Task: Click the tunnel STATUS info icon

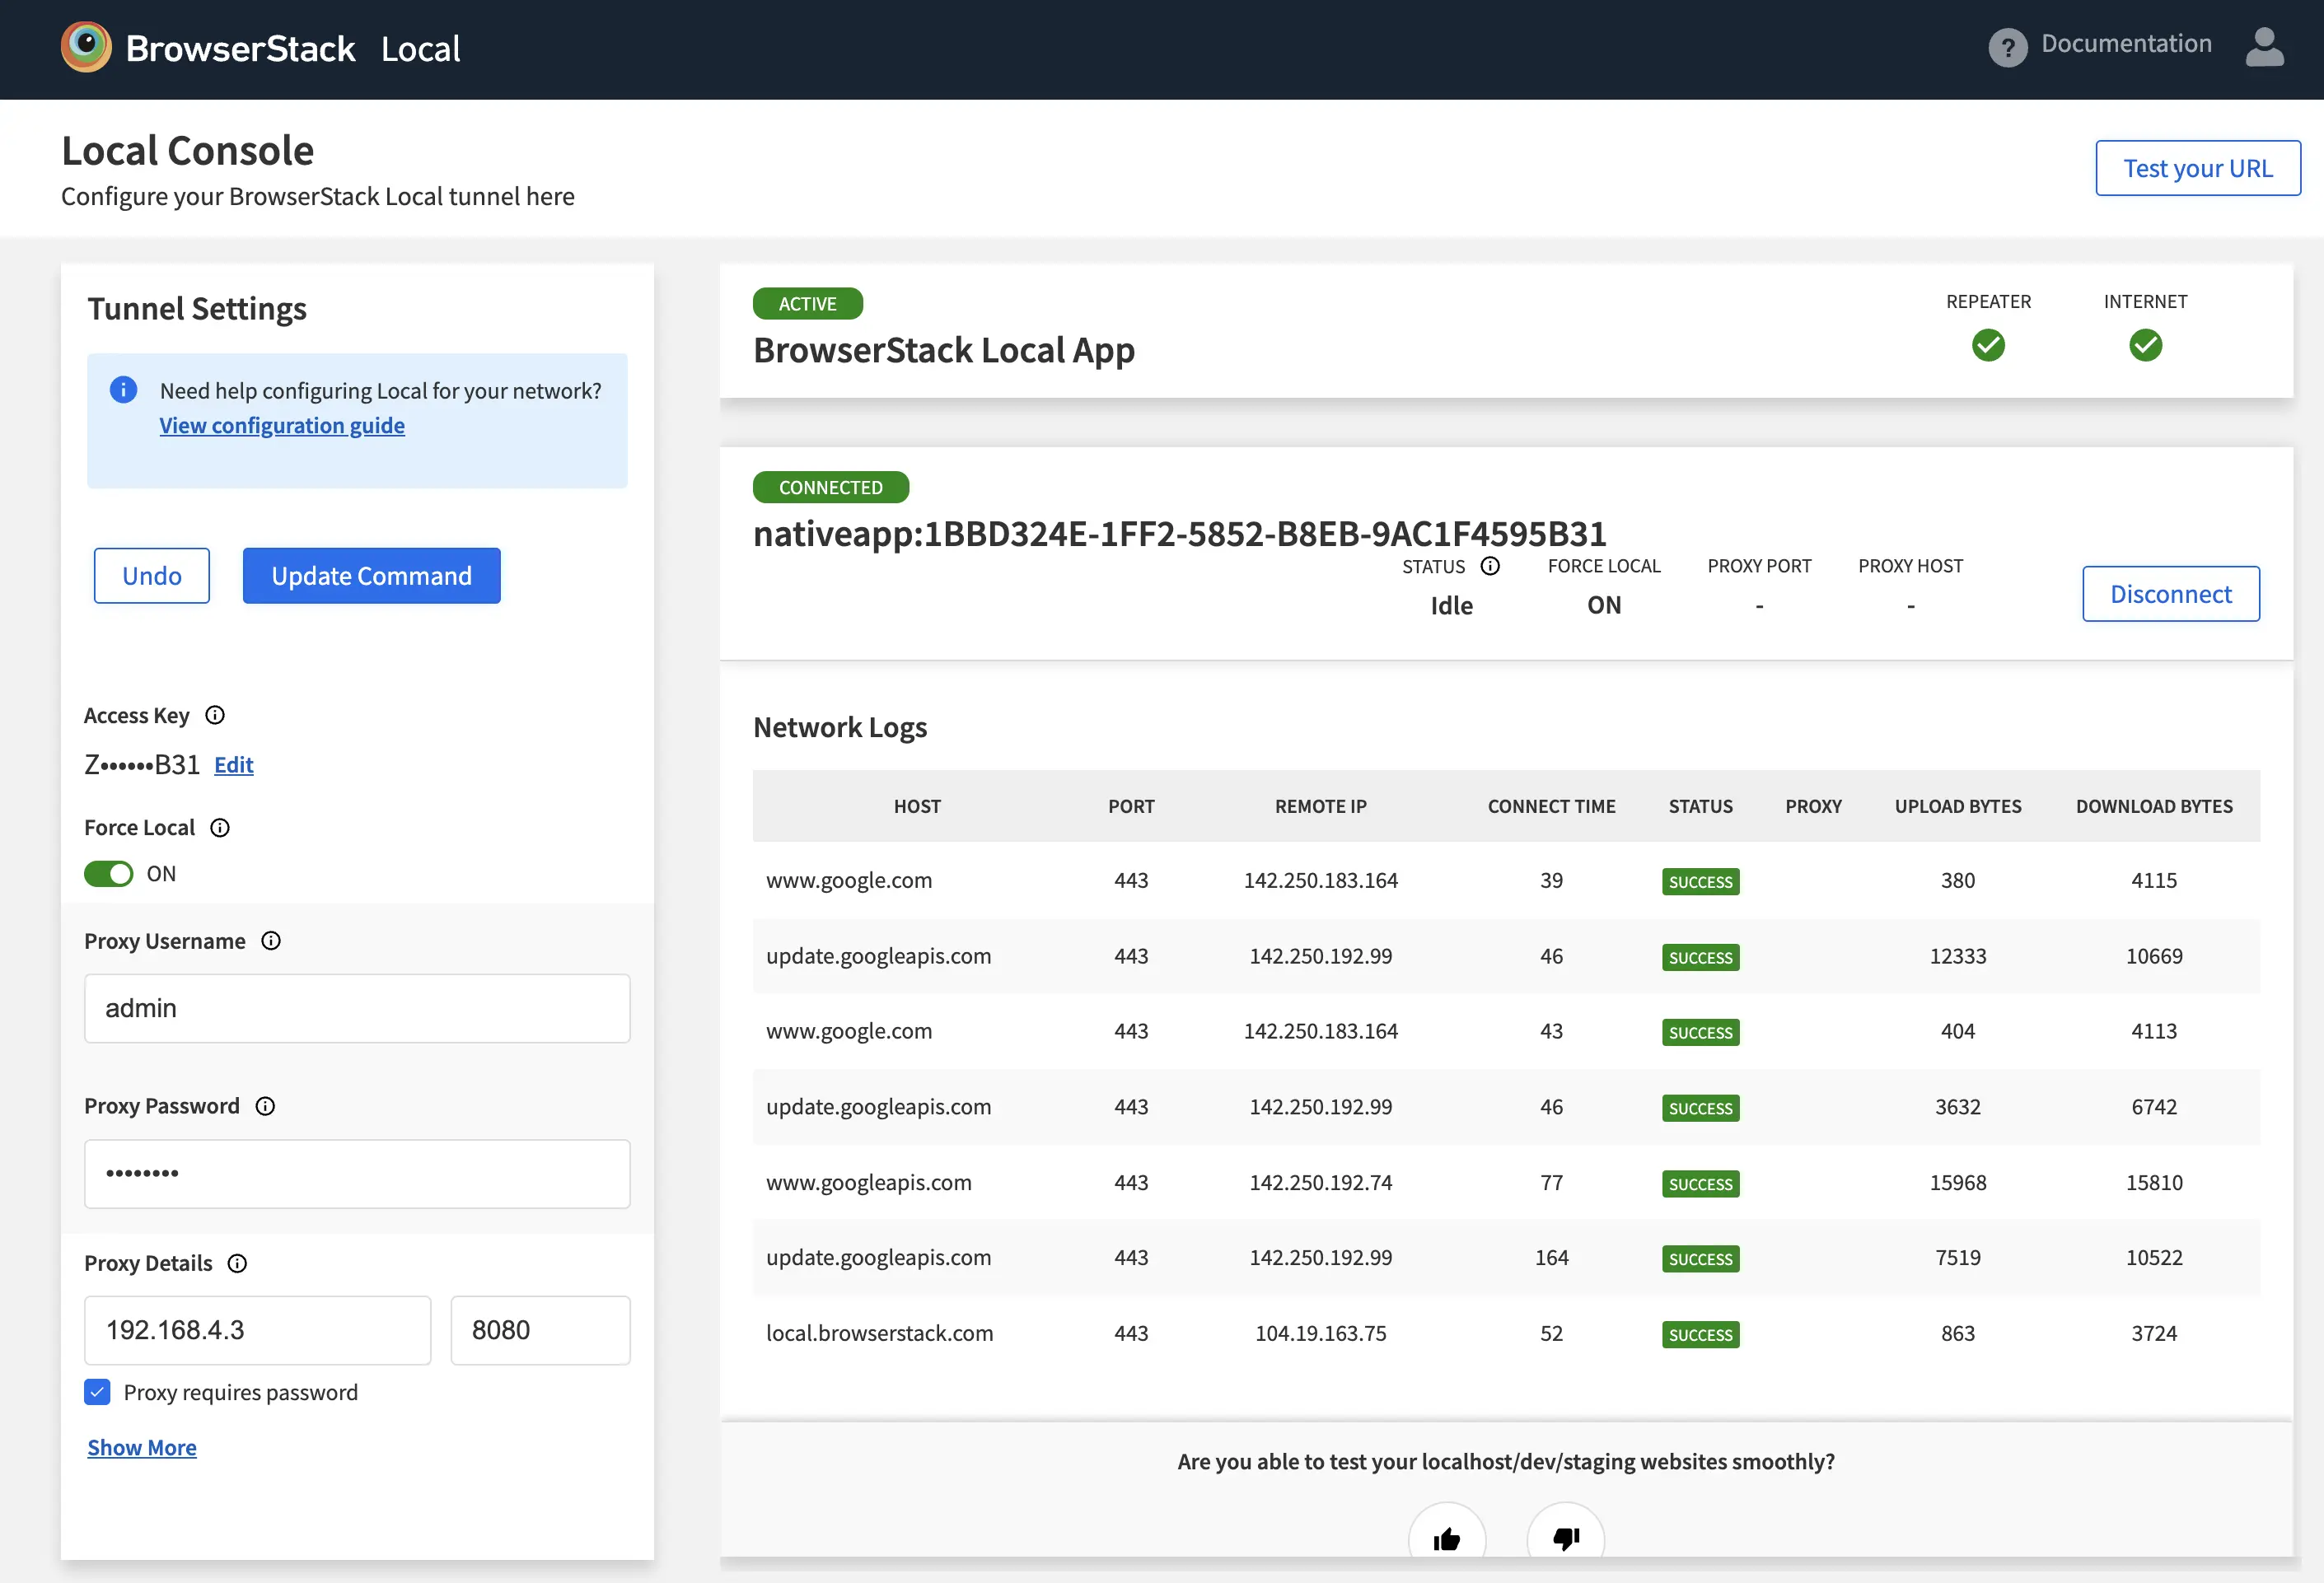Action: coord(1490,566)
